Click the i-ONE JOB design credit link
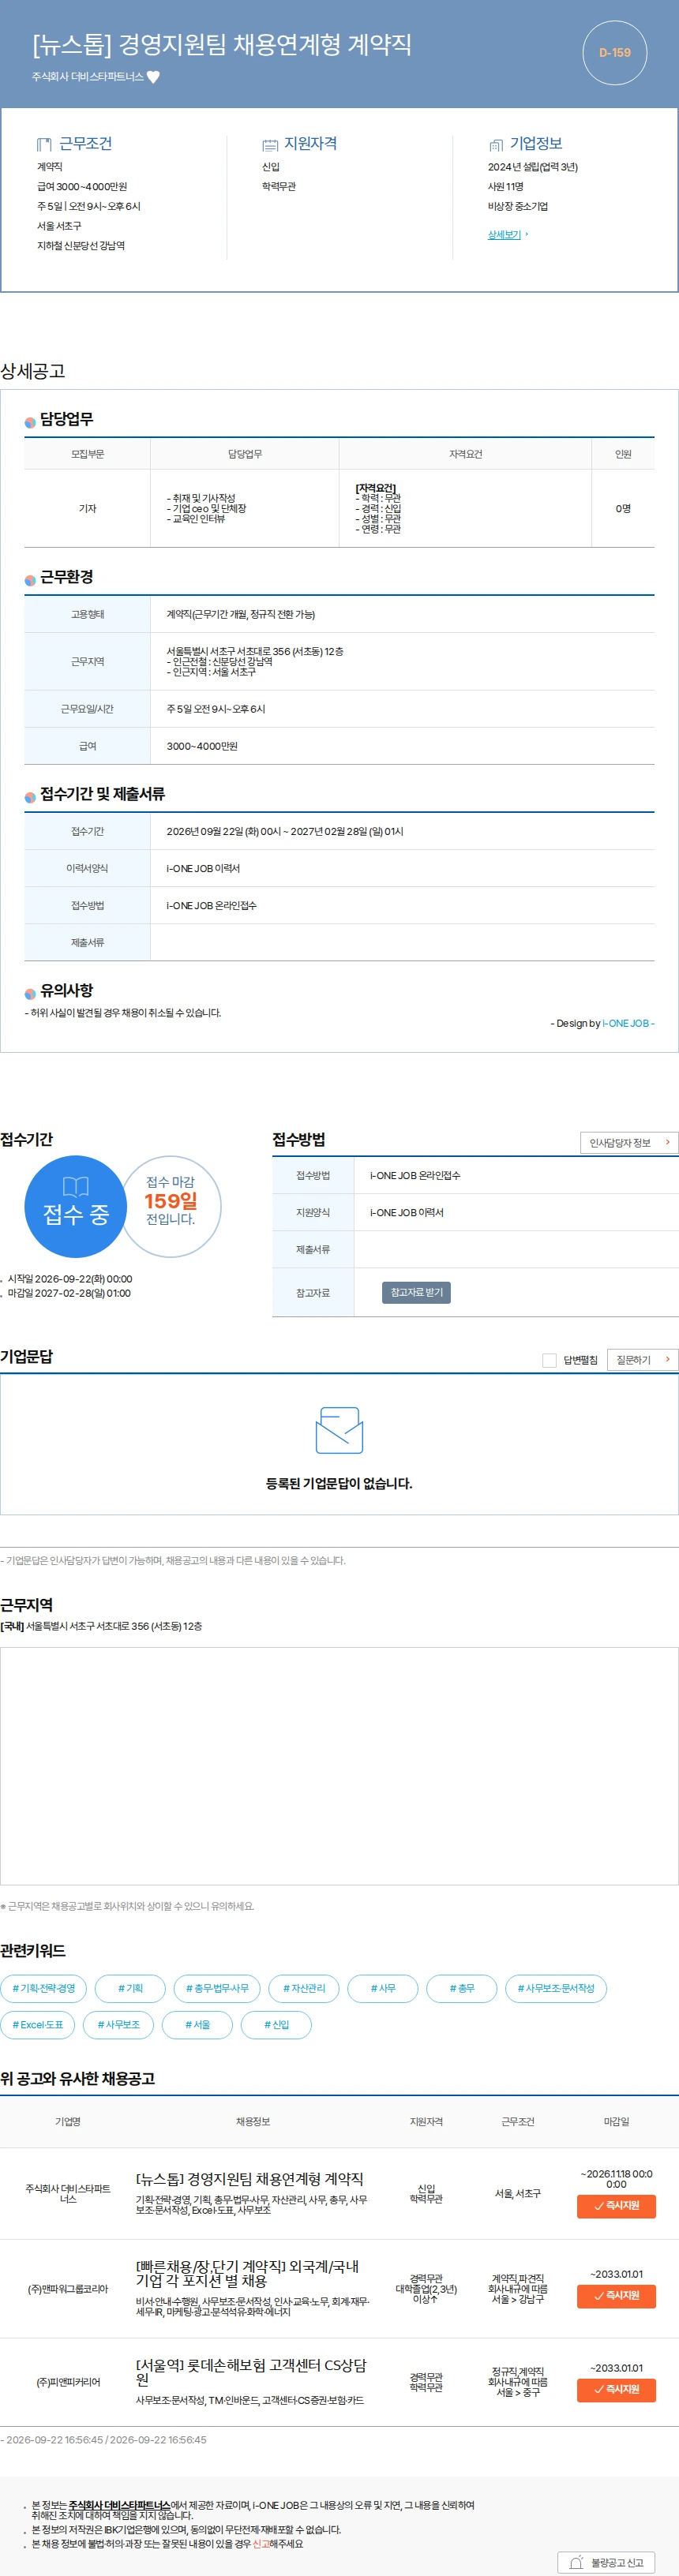The width and height of the screenshot is (679, 2576). click(x=626, y=1023)
